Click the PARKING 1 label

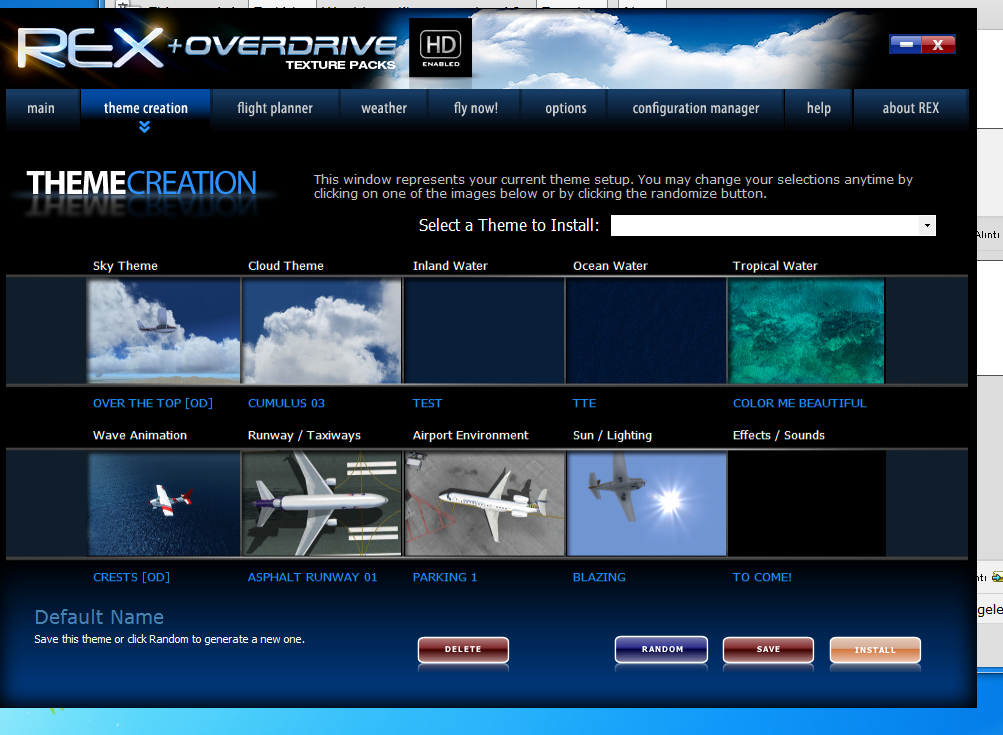coord(445,578)
